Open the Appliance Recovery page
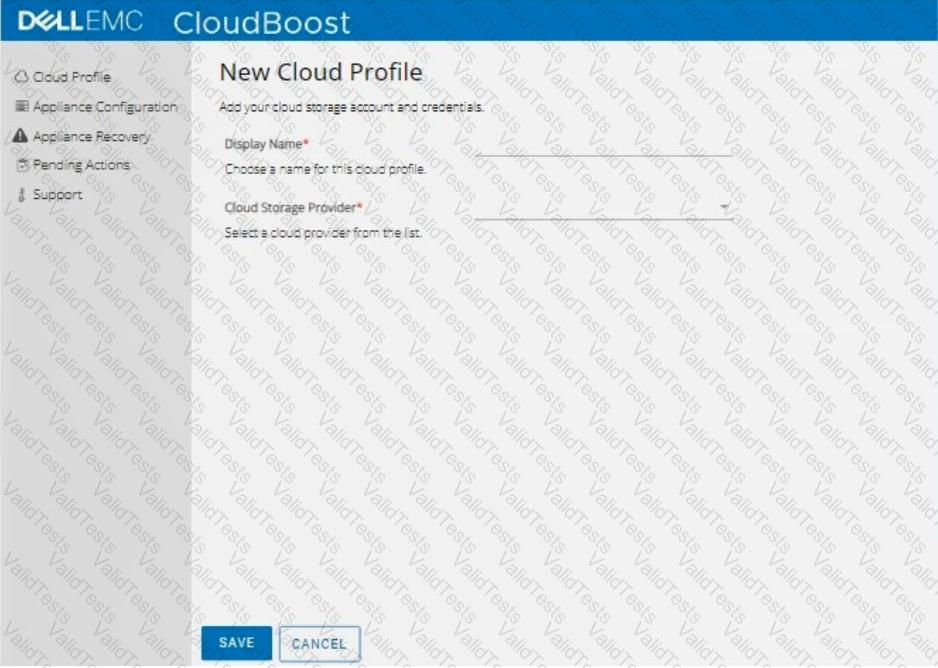Viewport: 938px width, 668px height. 91,136
